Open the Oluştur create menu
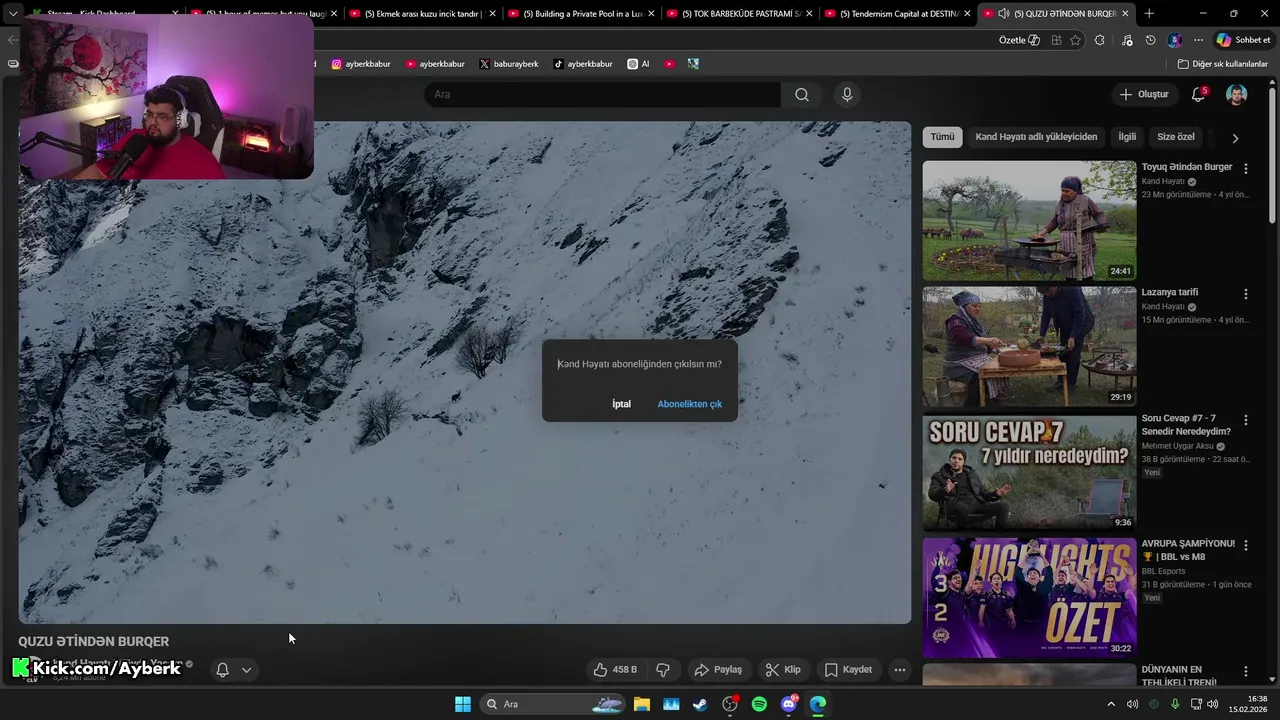 [1144, 94]
